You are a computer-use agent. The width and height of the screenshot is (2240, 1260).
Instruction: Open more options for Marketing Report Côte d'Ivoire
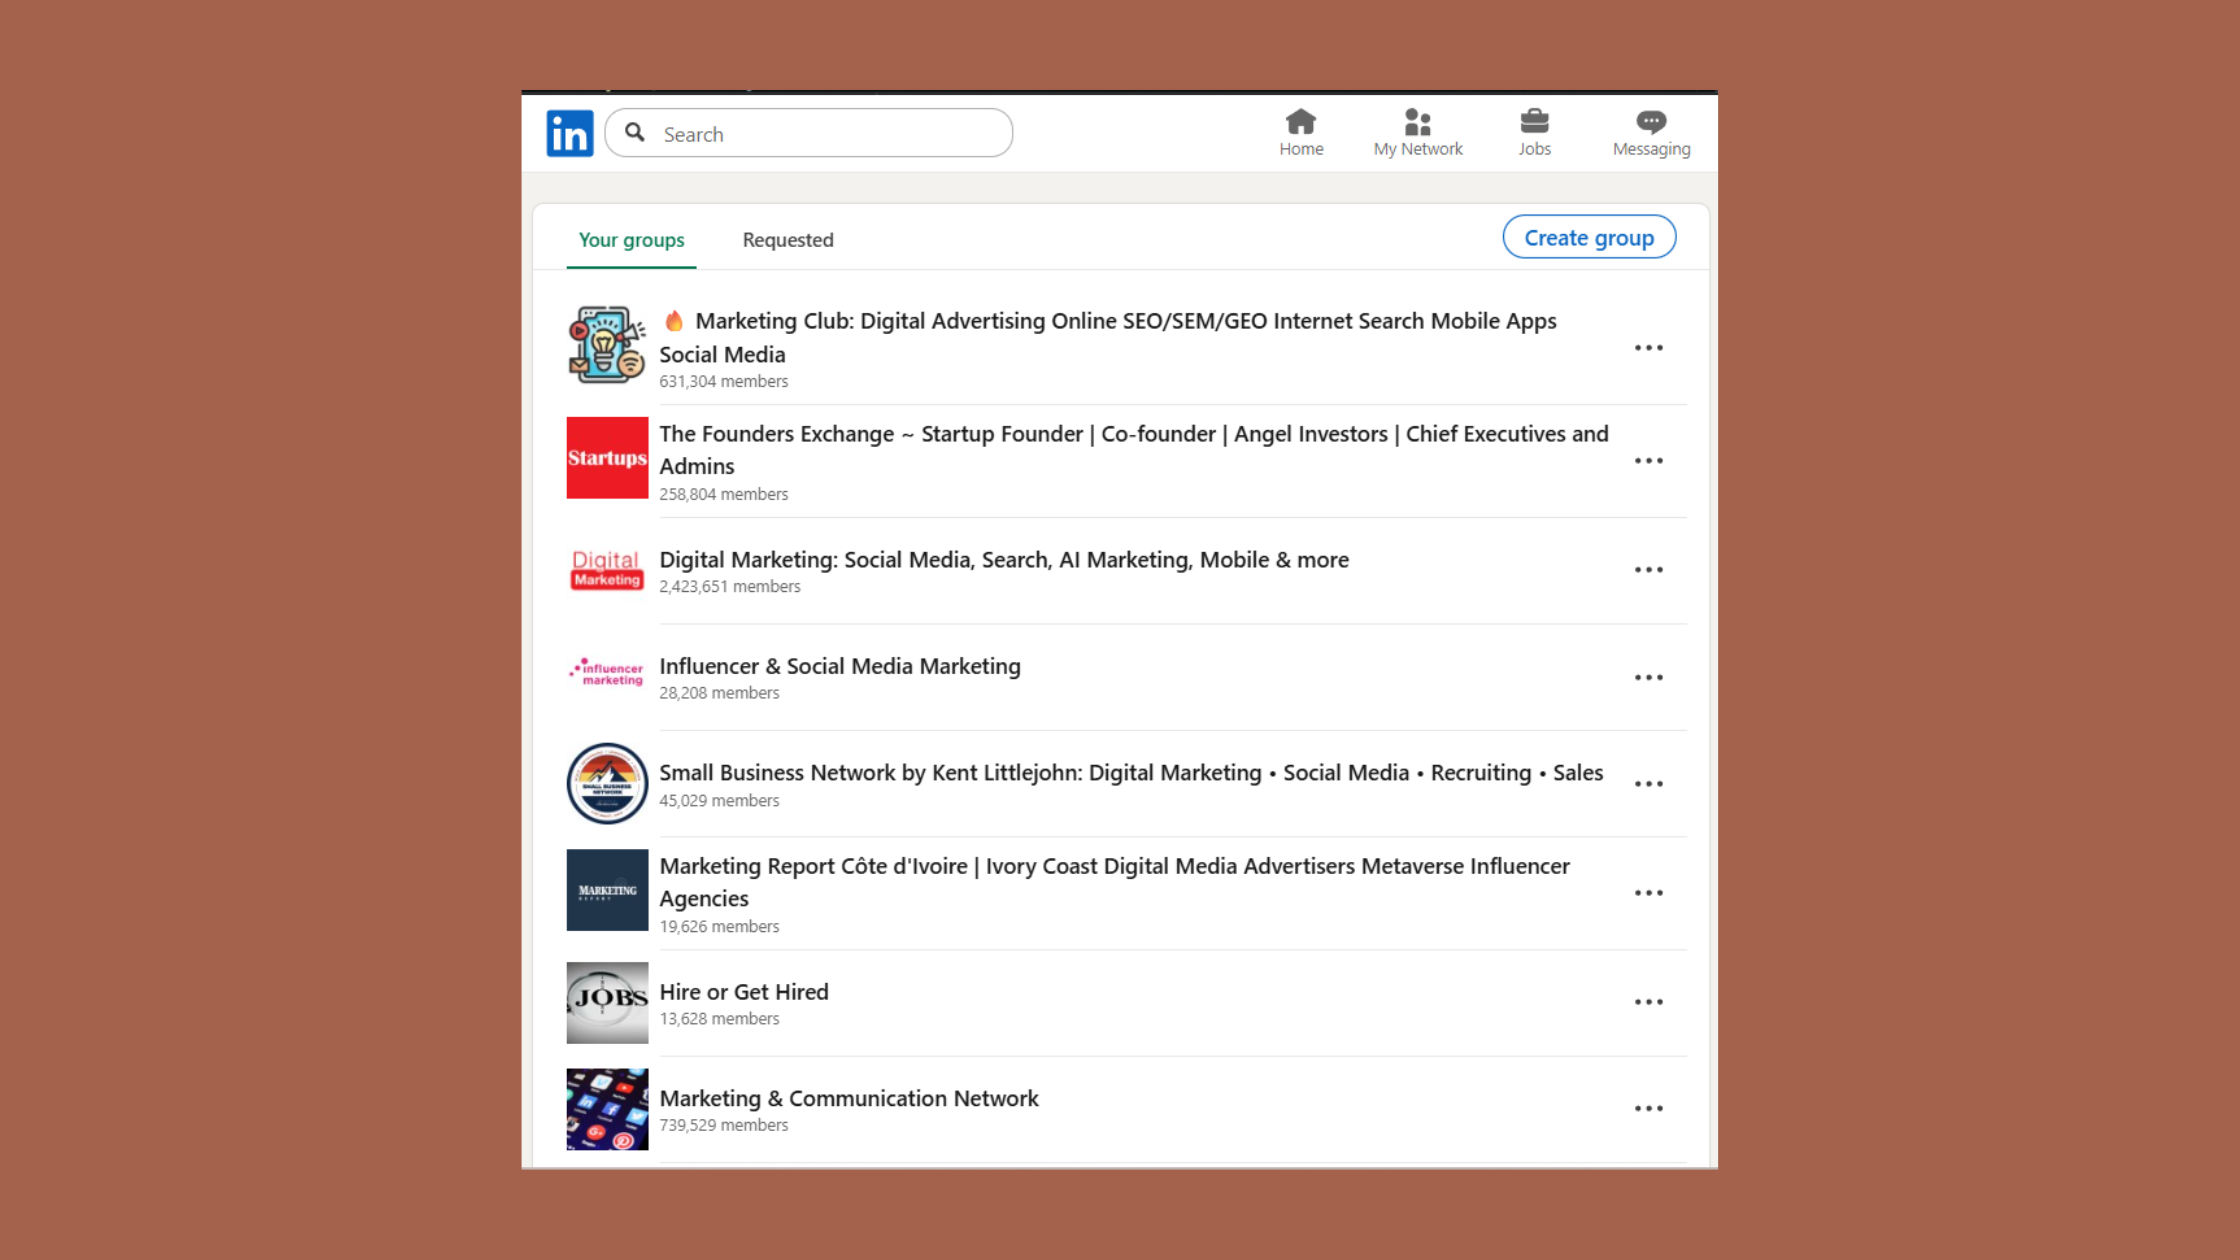point(1649,893)
